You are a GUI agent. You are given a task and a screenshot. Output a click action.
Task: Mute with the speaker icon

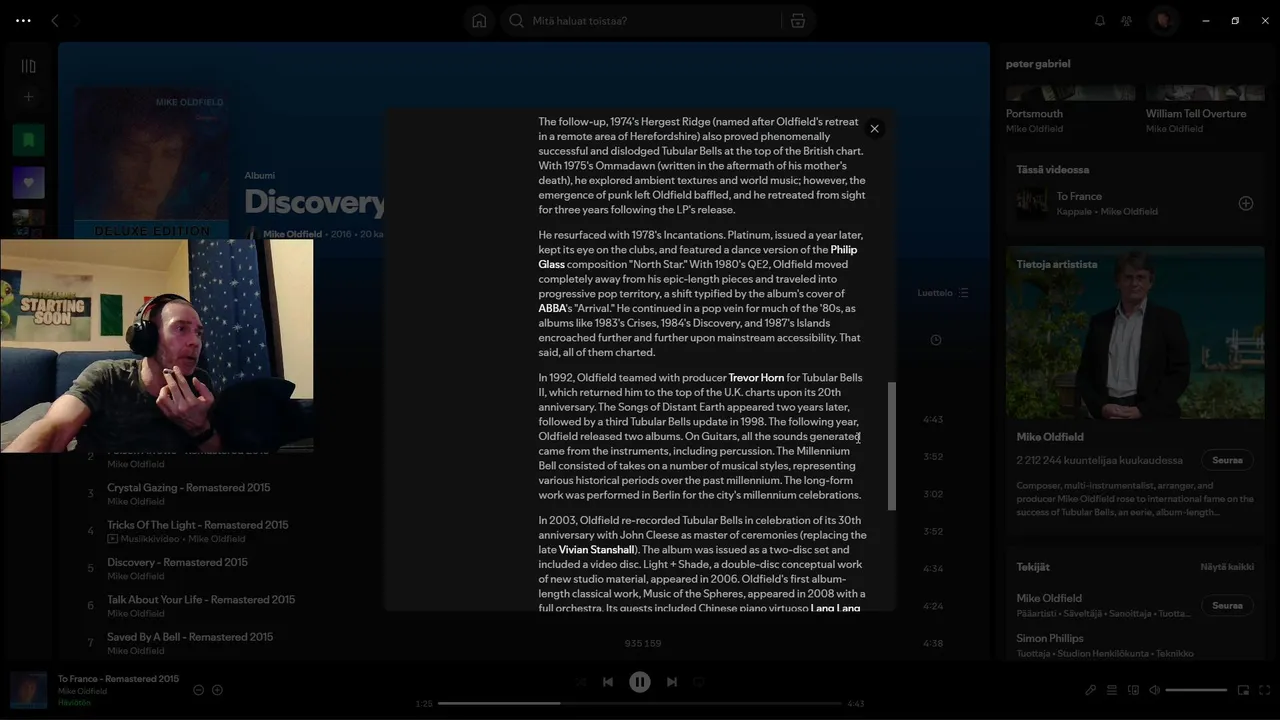1154,690
